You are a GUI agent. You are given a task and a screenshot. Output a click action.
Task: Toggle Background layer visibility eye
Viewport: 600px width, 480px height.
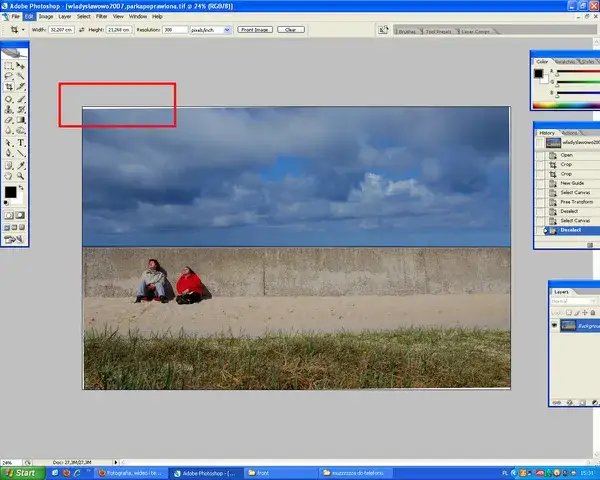click(x=554, y=325)
